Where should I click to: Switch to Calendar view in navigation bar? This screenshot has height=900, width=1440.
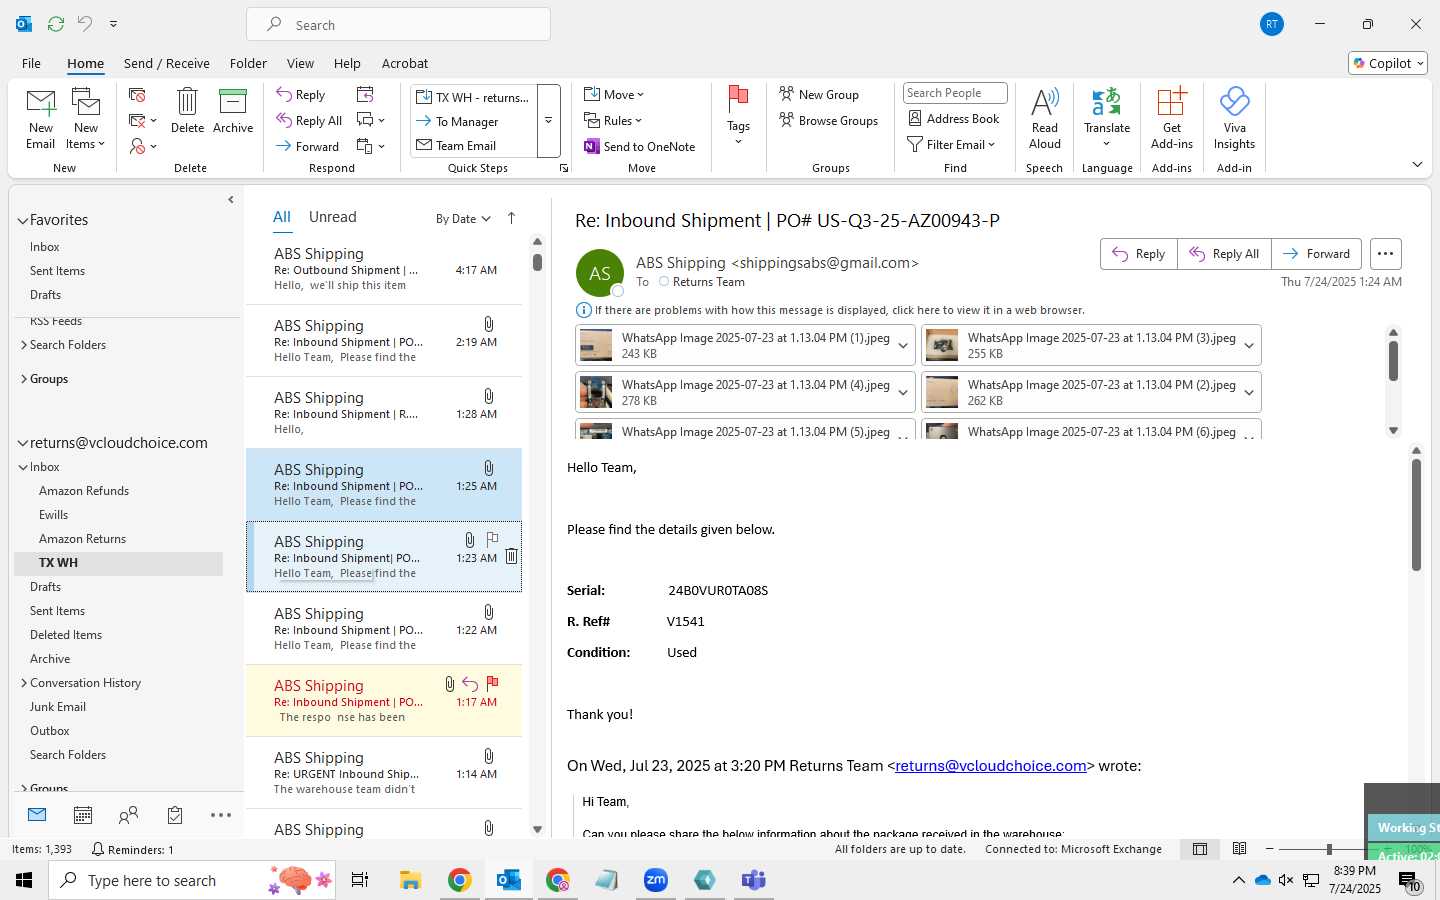point(83,815)
